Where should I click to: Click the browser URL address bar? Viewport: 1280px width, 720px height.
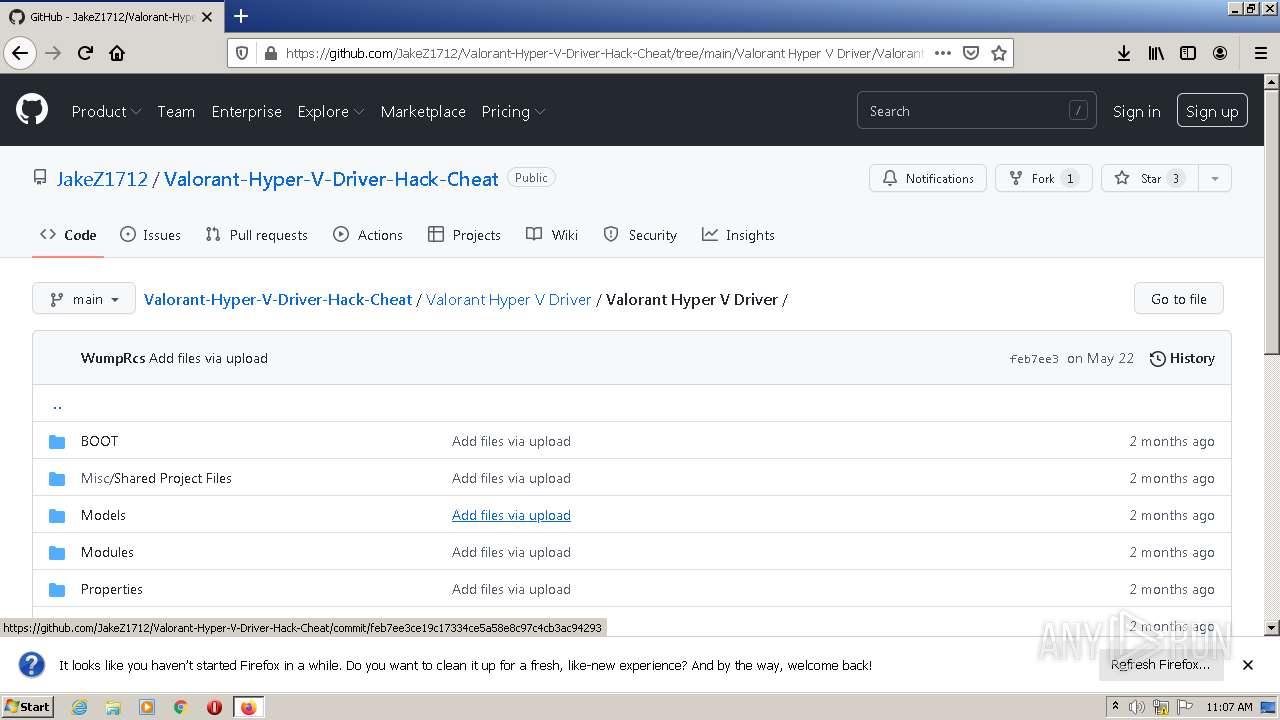605,53
